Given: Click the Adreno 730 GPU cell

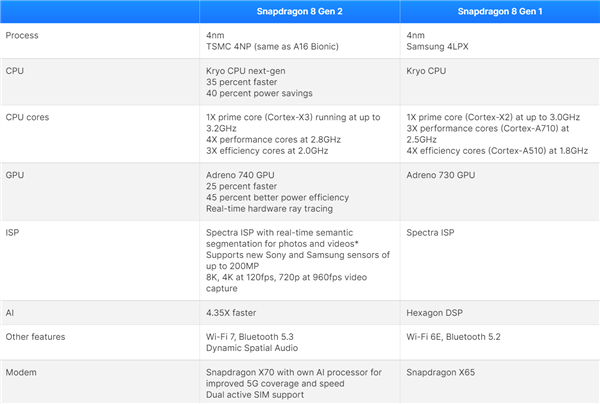Looking at the screenshot, I should click(440, 174).
